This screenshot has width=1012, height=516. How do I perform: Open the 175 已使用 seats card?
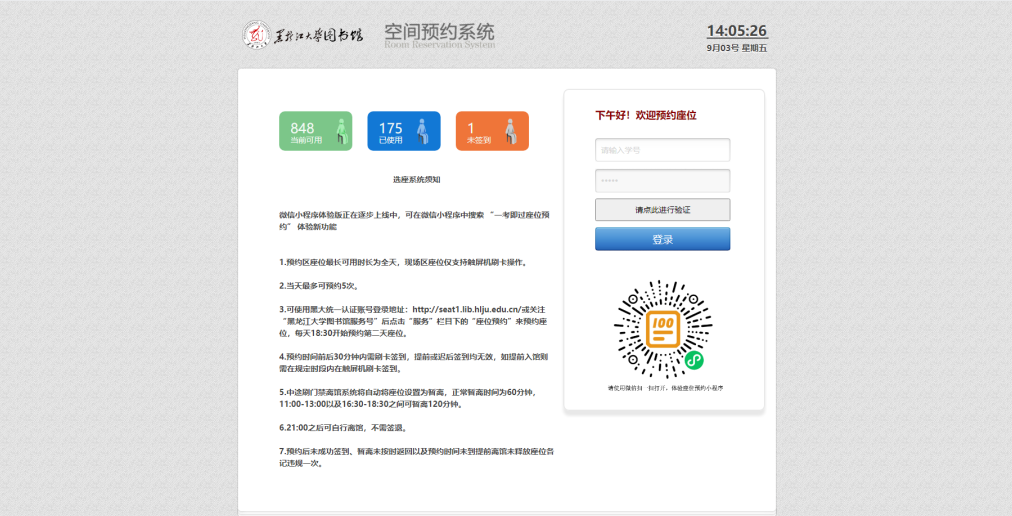tap(403, 131)
